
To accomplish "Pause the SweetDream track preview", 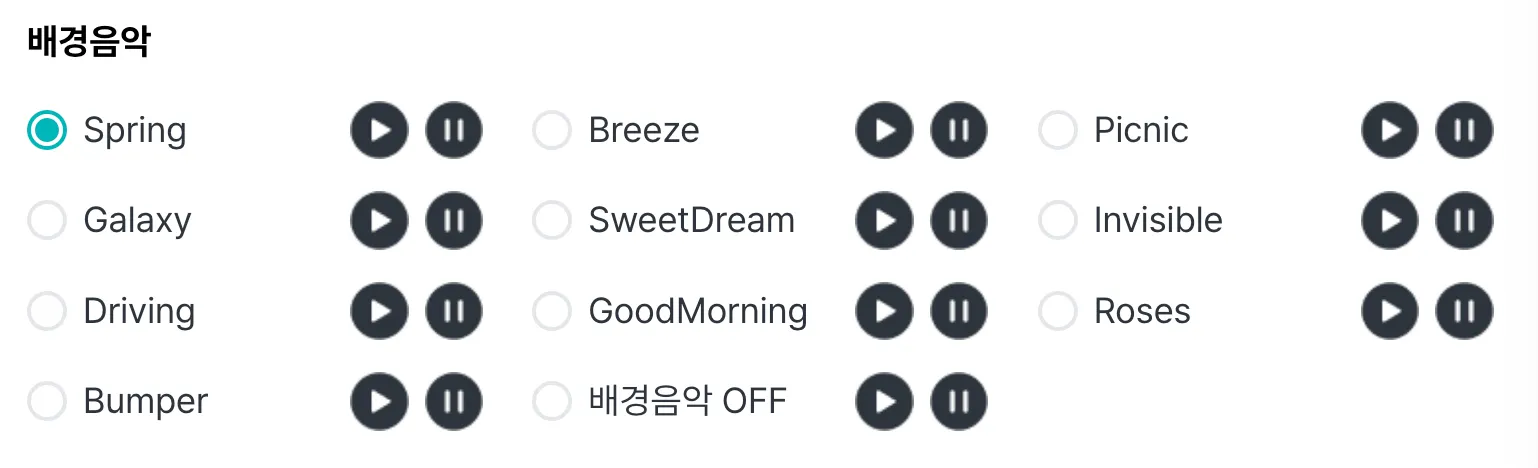I will pos(959,221).
